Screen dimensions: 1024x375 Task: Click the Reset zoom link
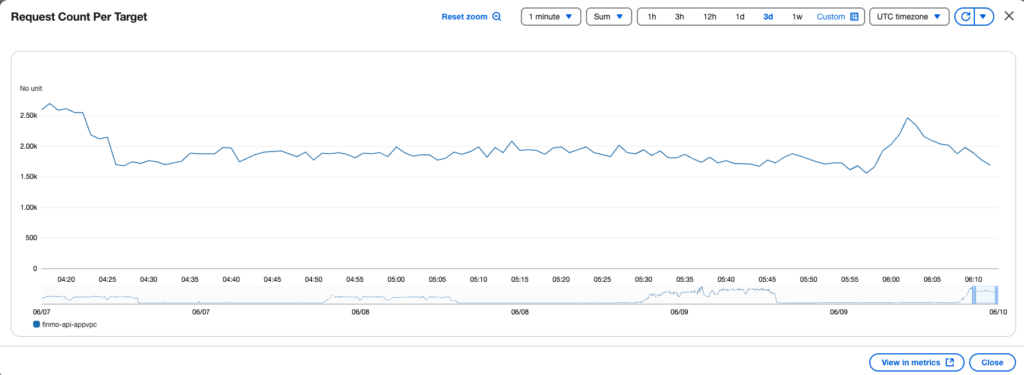(x=464, y=17)
